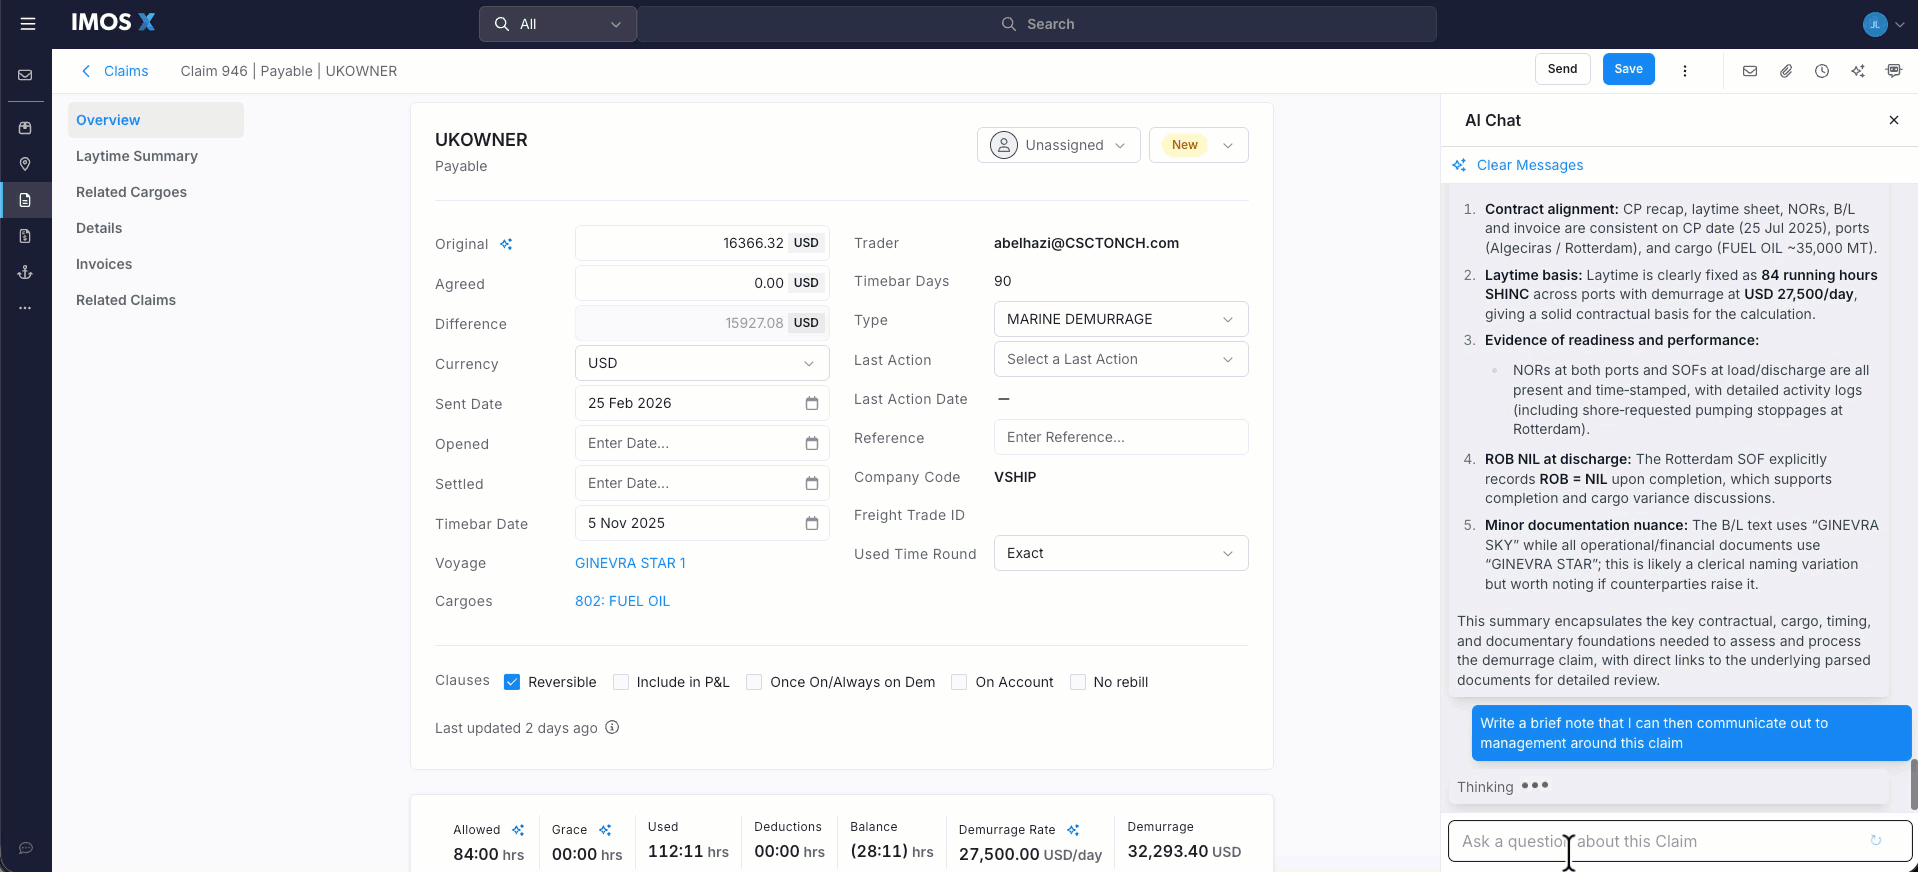The width and height of the screenshot is (1918, 872).
Task: Enable the Include in P&L checkbox
Action: 621,682
